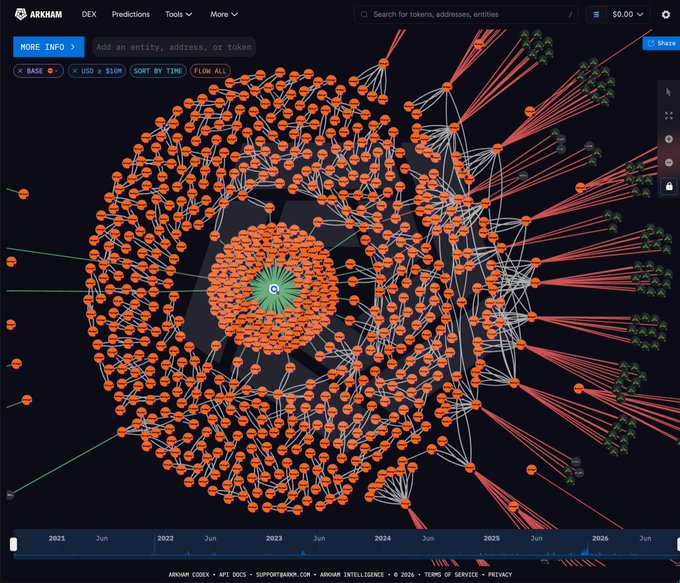Click the Solana network icon beside the balance

tap(596, 14)
